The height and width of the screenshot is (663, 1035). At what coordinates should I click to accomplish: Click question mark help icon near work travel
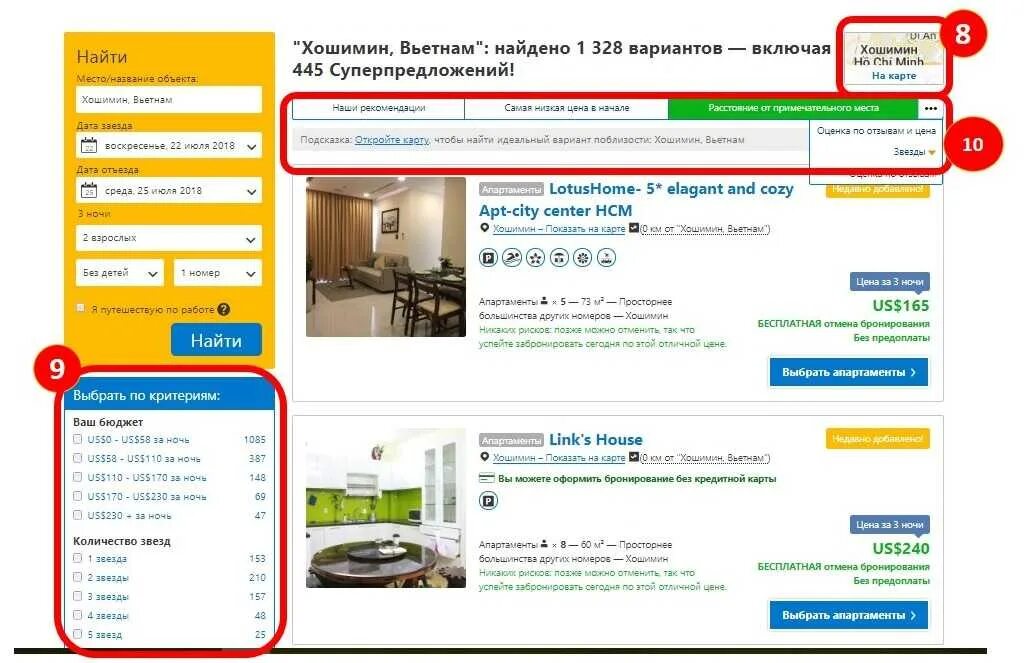coord(224,309)
